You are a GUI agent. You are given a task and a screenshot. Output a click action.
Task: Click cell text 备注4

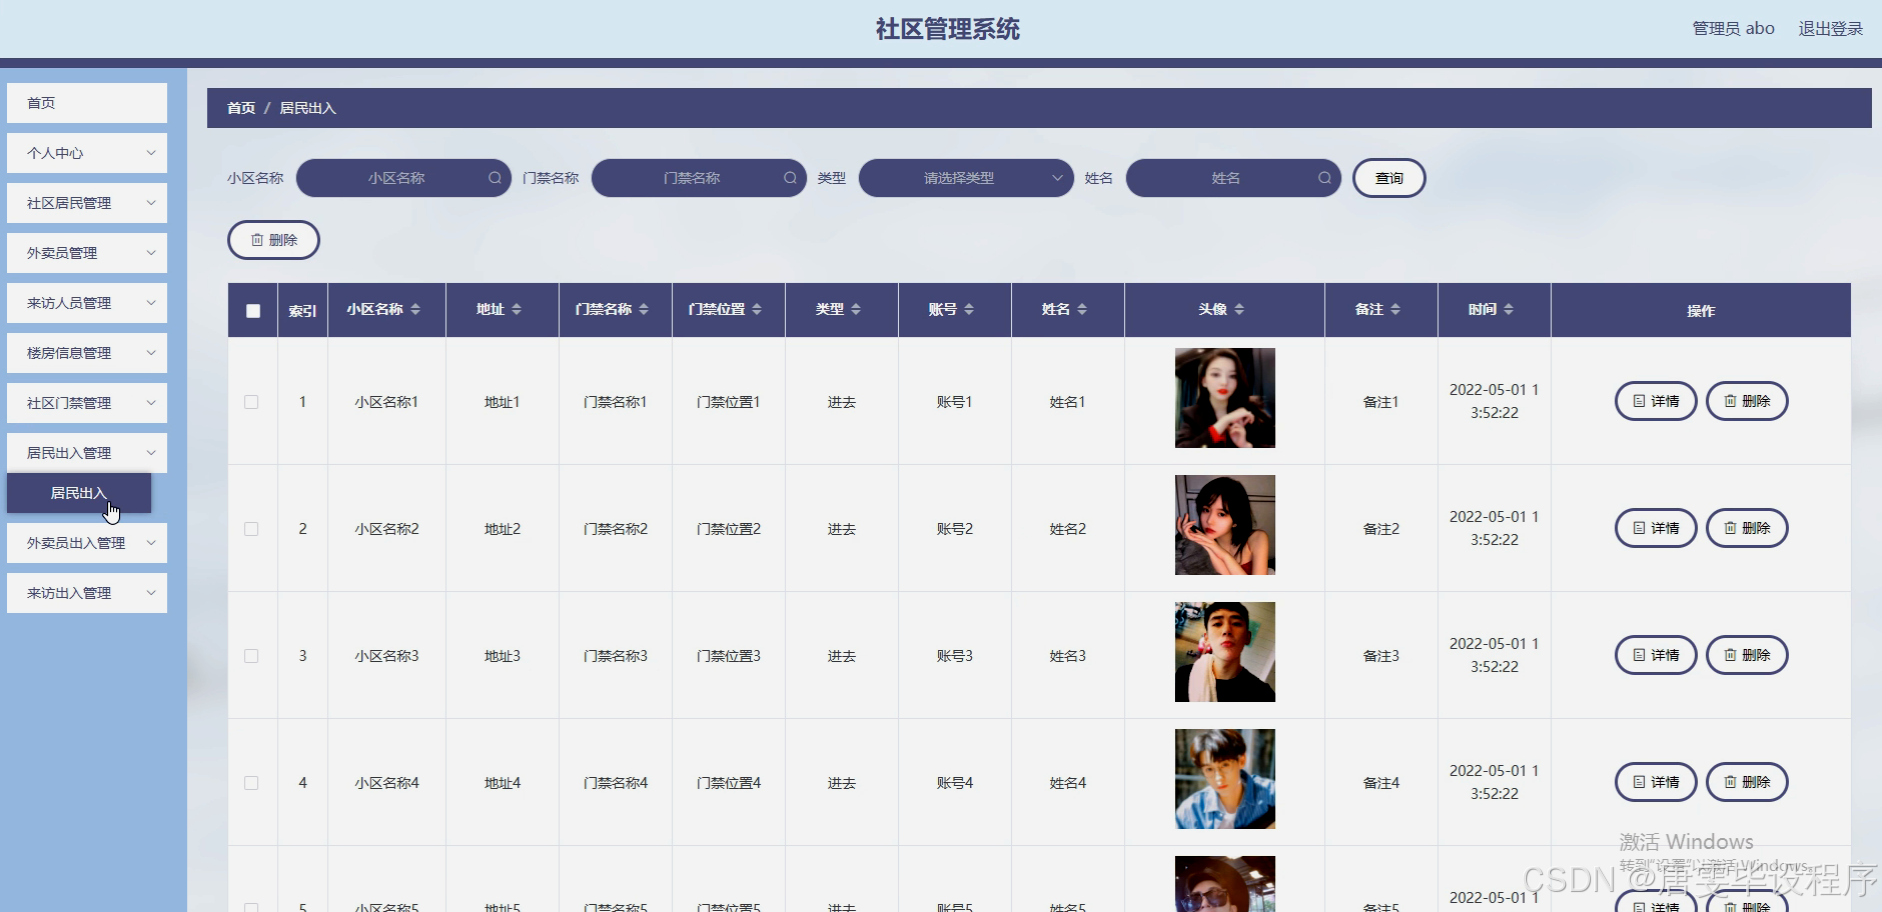click(1381, 783)
